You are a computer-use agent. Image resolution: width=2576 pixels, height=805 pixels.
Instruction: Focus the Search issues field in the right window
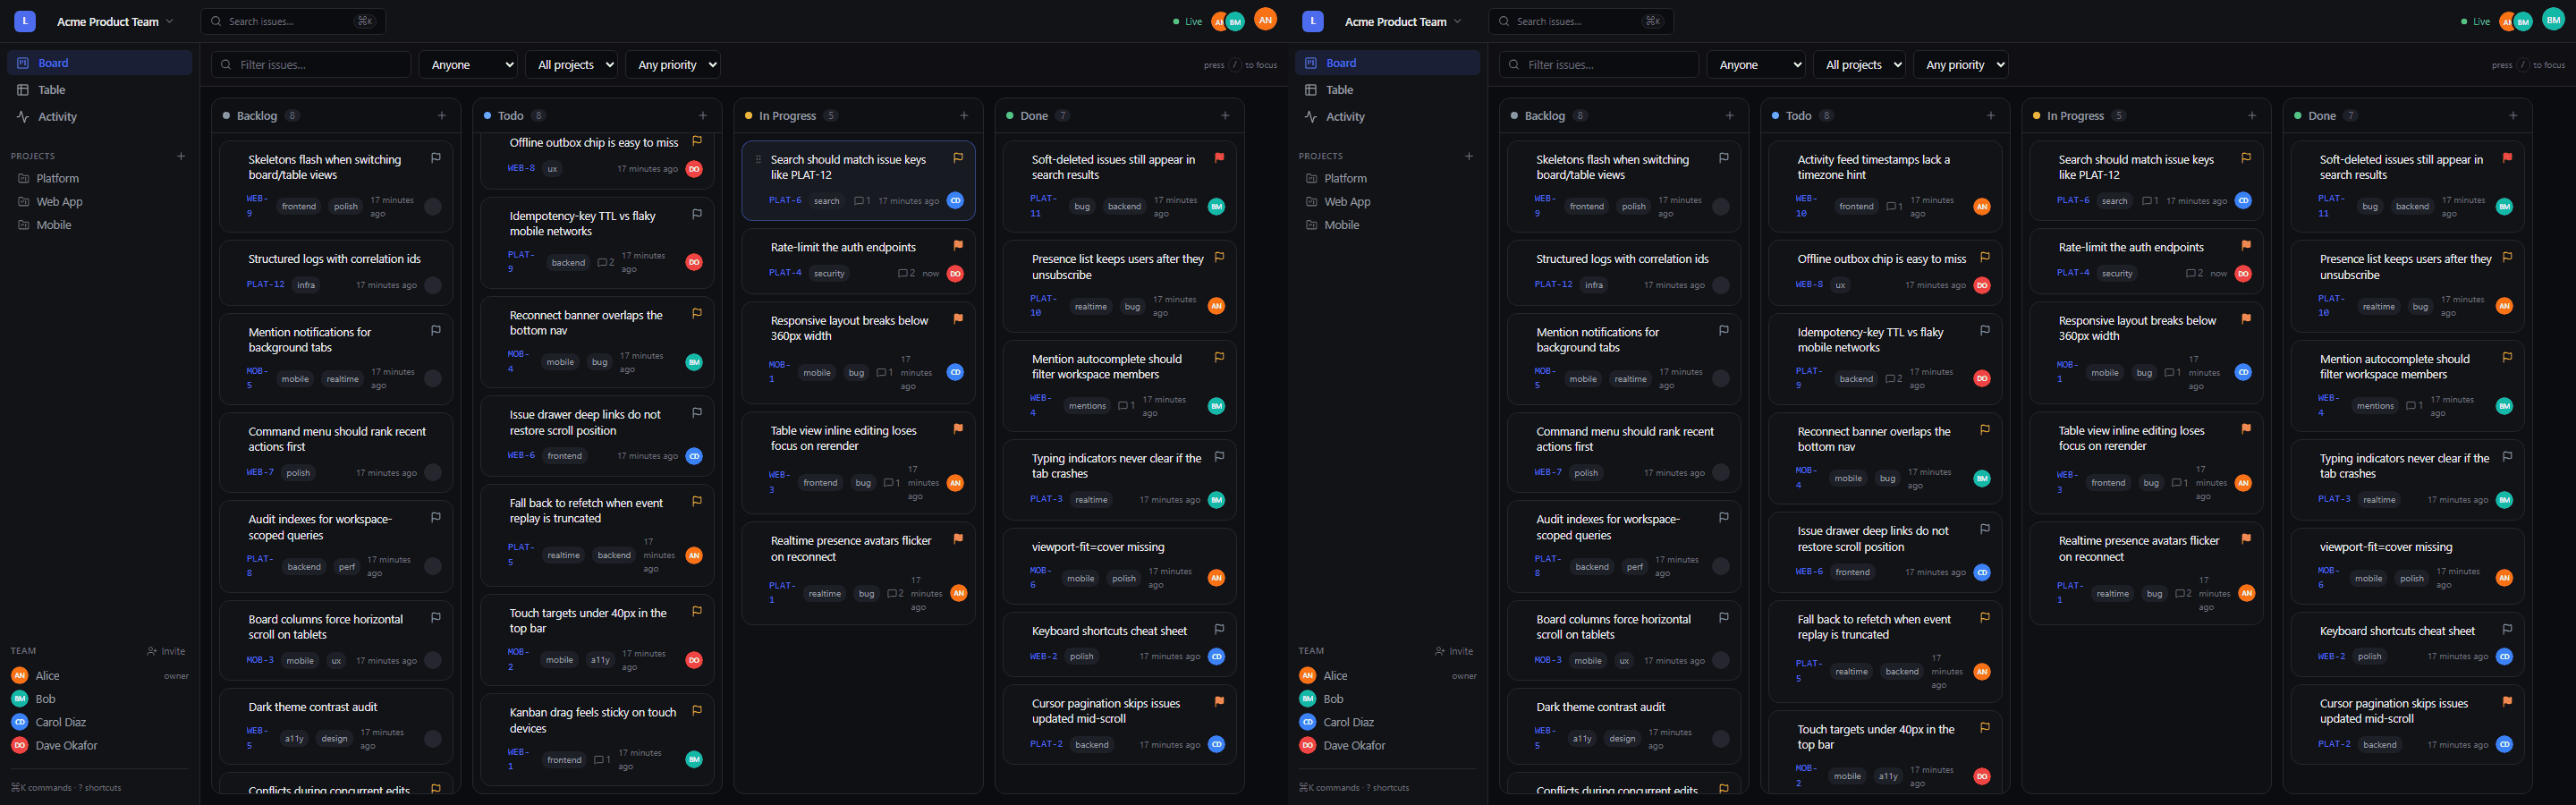click(x=1581, y=21)
